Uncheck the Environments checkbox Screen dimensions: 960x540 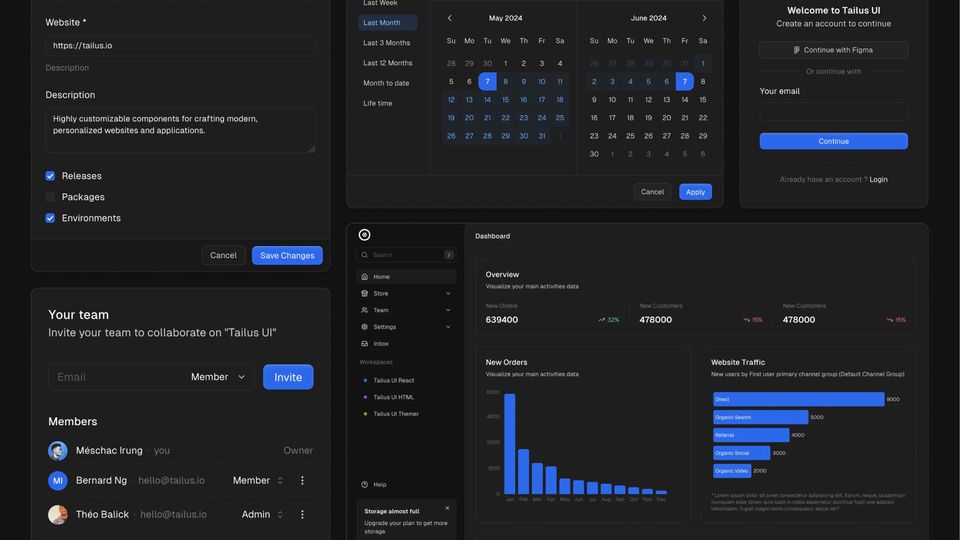50,218
